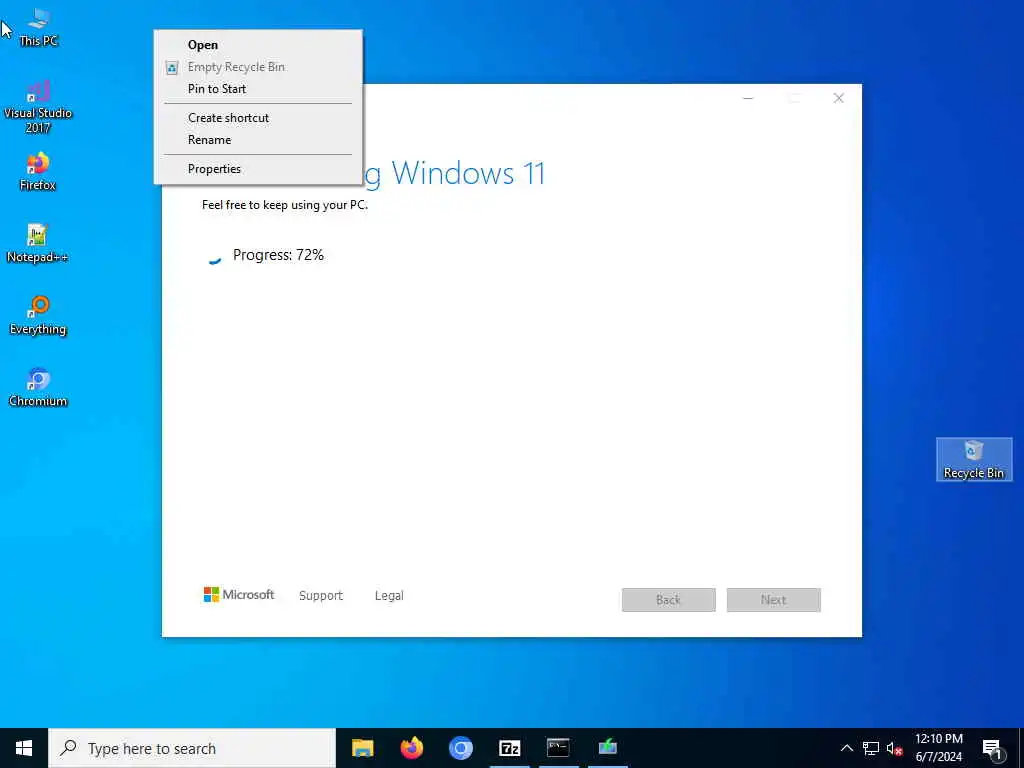Launch Firefox from the taskbar

411,748
